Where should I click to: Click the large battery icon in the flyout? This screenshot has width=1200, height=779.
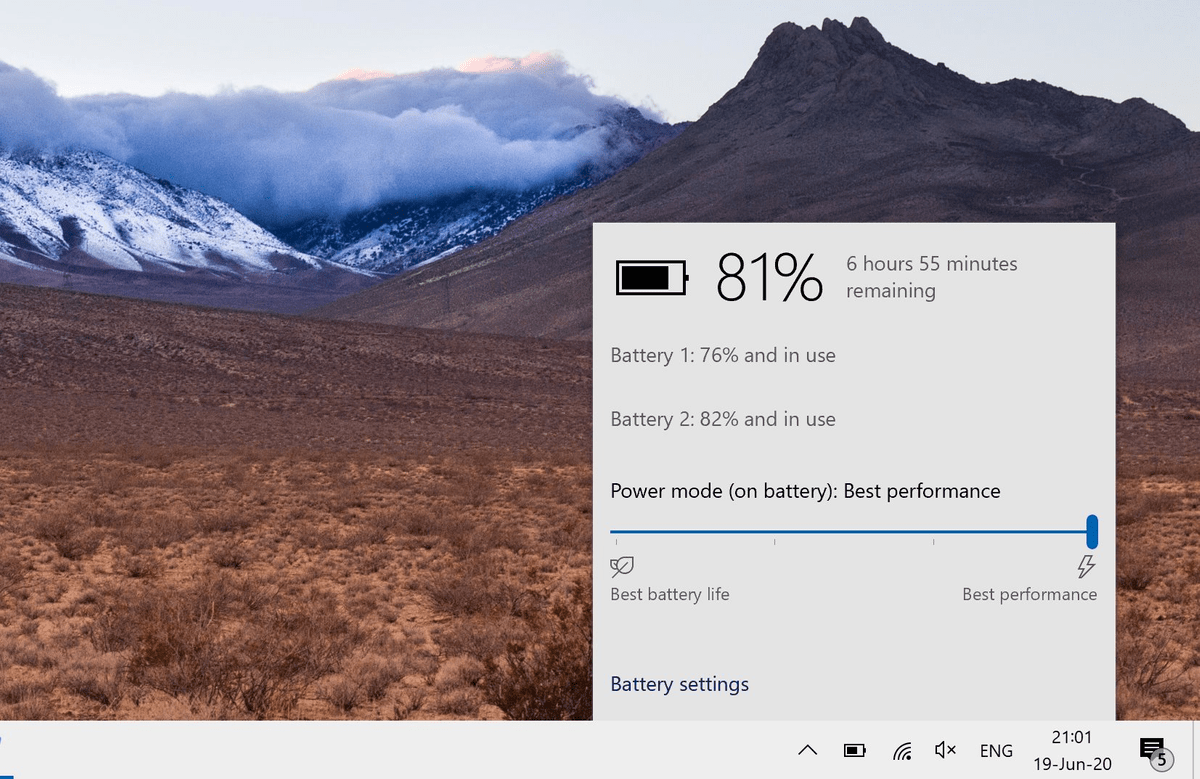pyautogui.click(x=650, y=278)
